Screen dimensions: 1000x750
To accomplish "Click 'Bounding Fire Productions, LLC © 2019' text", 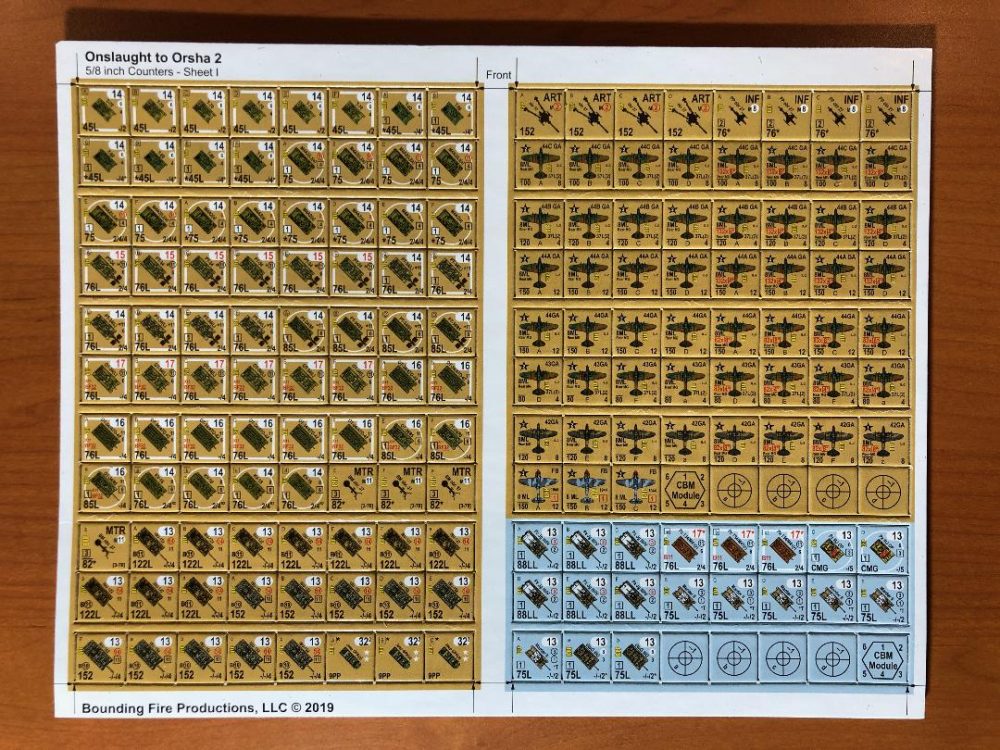I will (x=207, y=708).
